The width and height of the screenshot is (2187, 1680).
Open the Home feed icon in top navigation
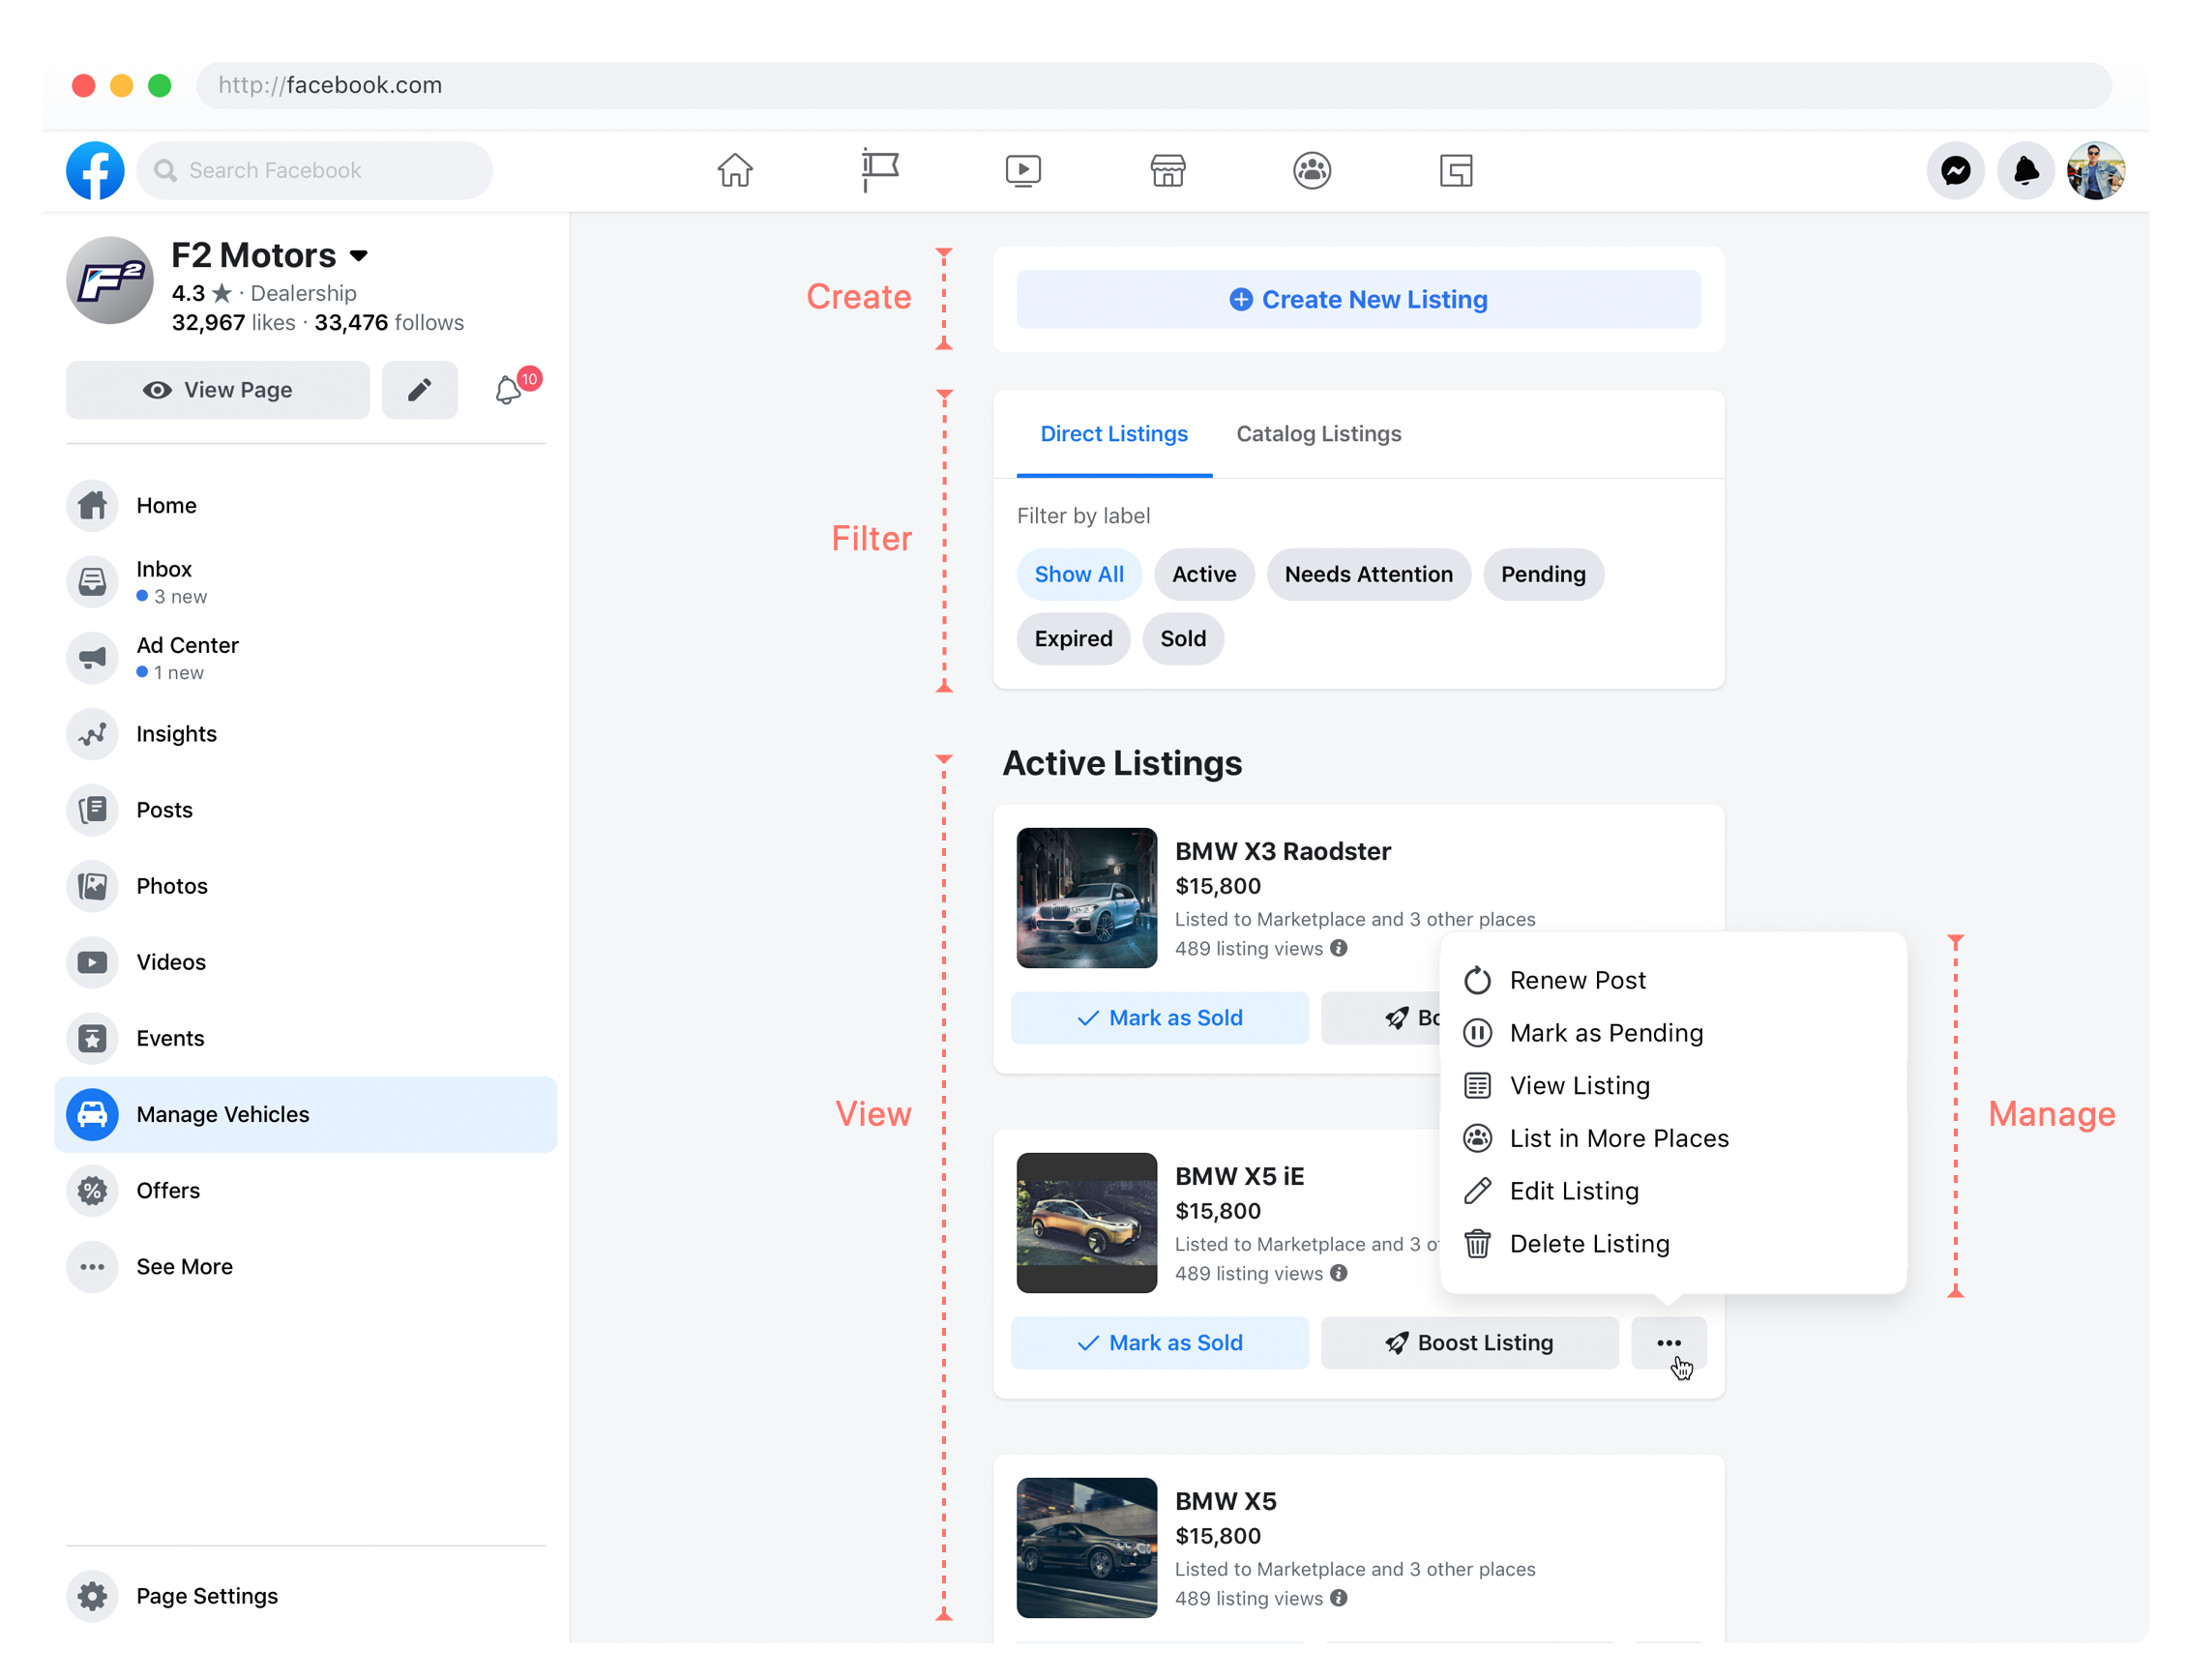[x=735, y=170]
